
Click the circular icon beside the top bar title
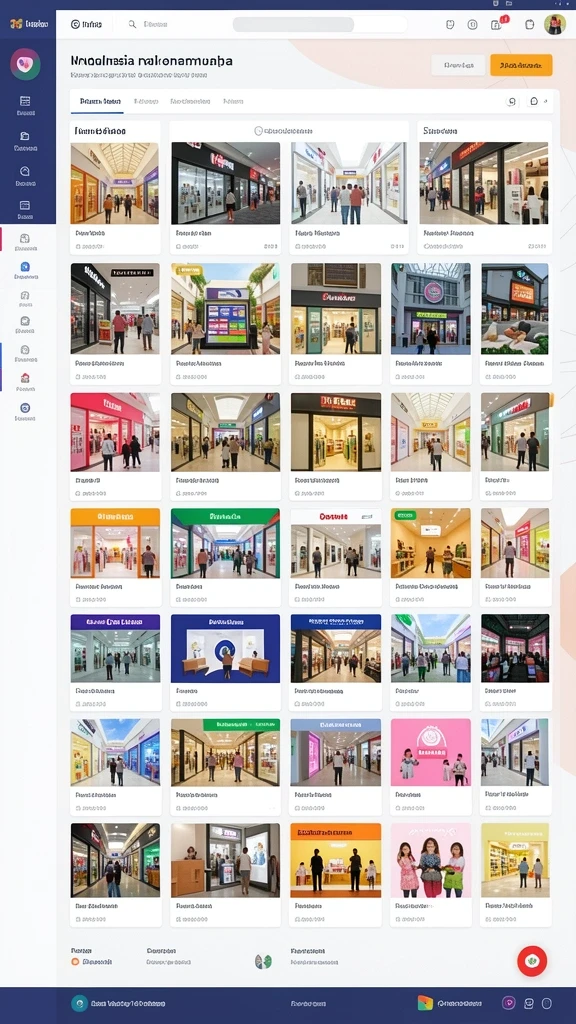tap(75, 24)
